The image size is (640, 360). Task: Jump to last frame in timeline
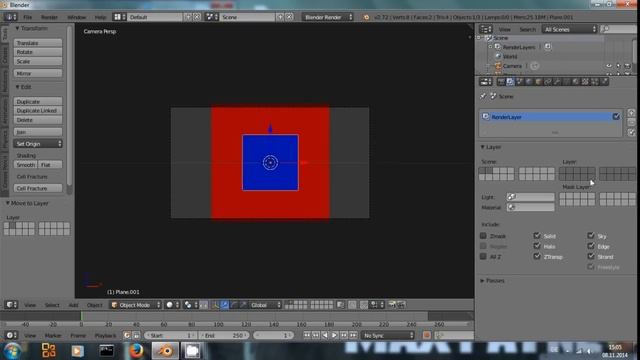click(x=353, y=335)
